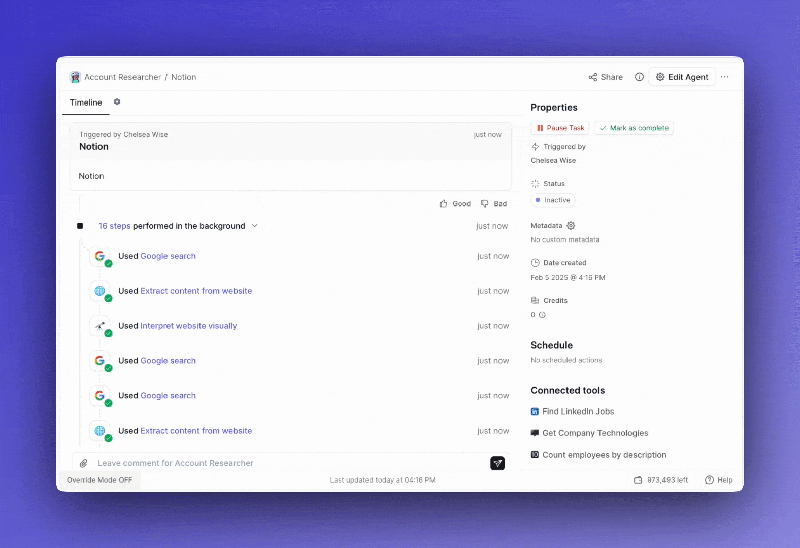
Task: Open the Metadata gear settings
Action: tap(571, 226)
